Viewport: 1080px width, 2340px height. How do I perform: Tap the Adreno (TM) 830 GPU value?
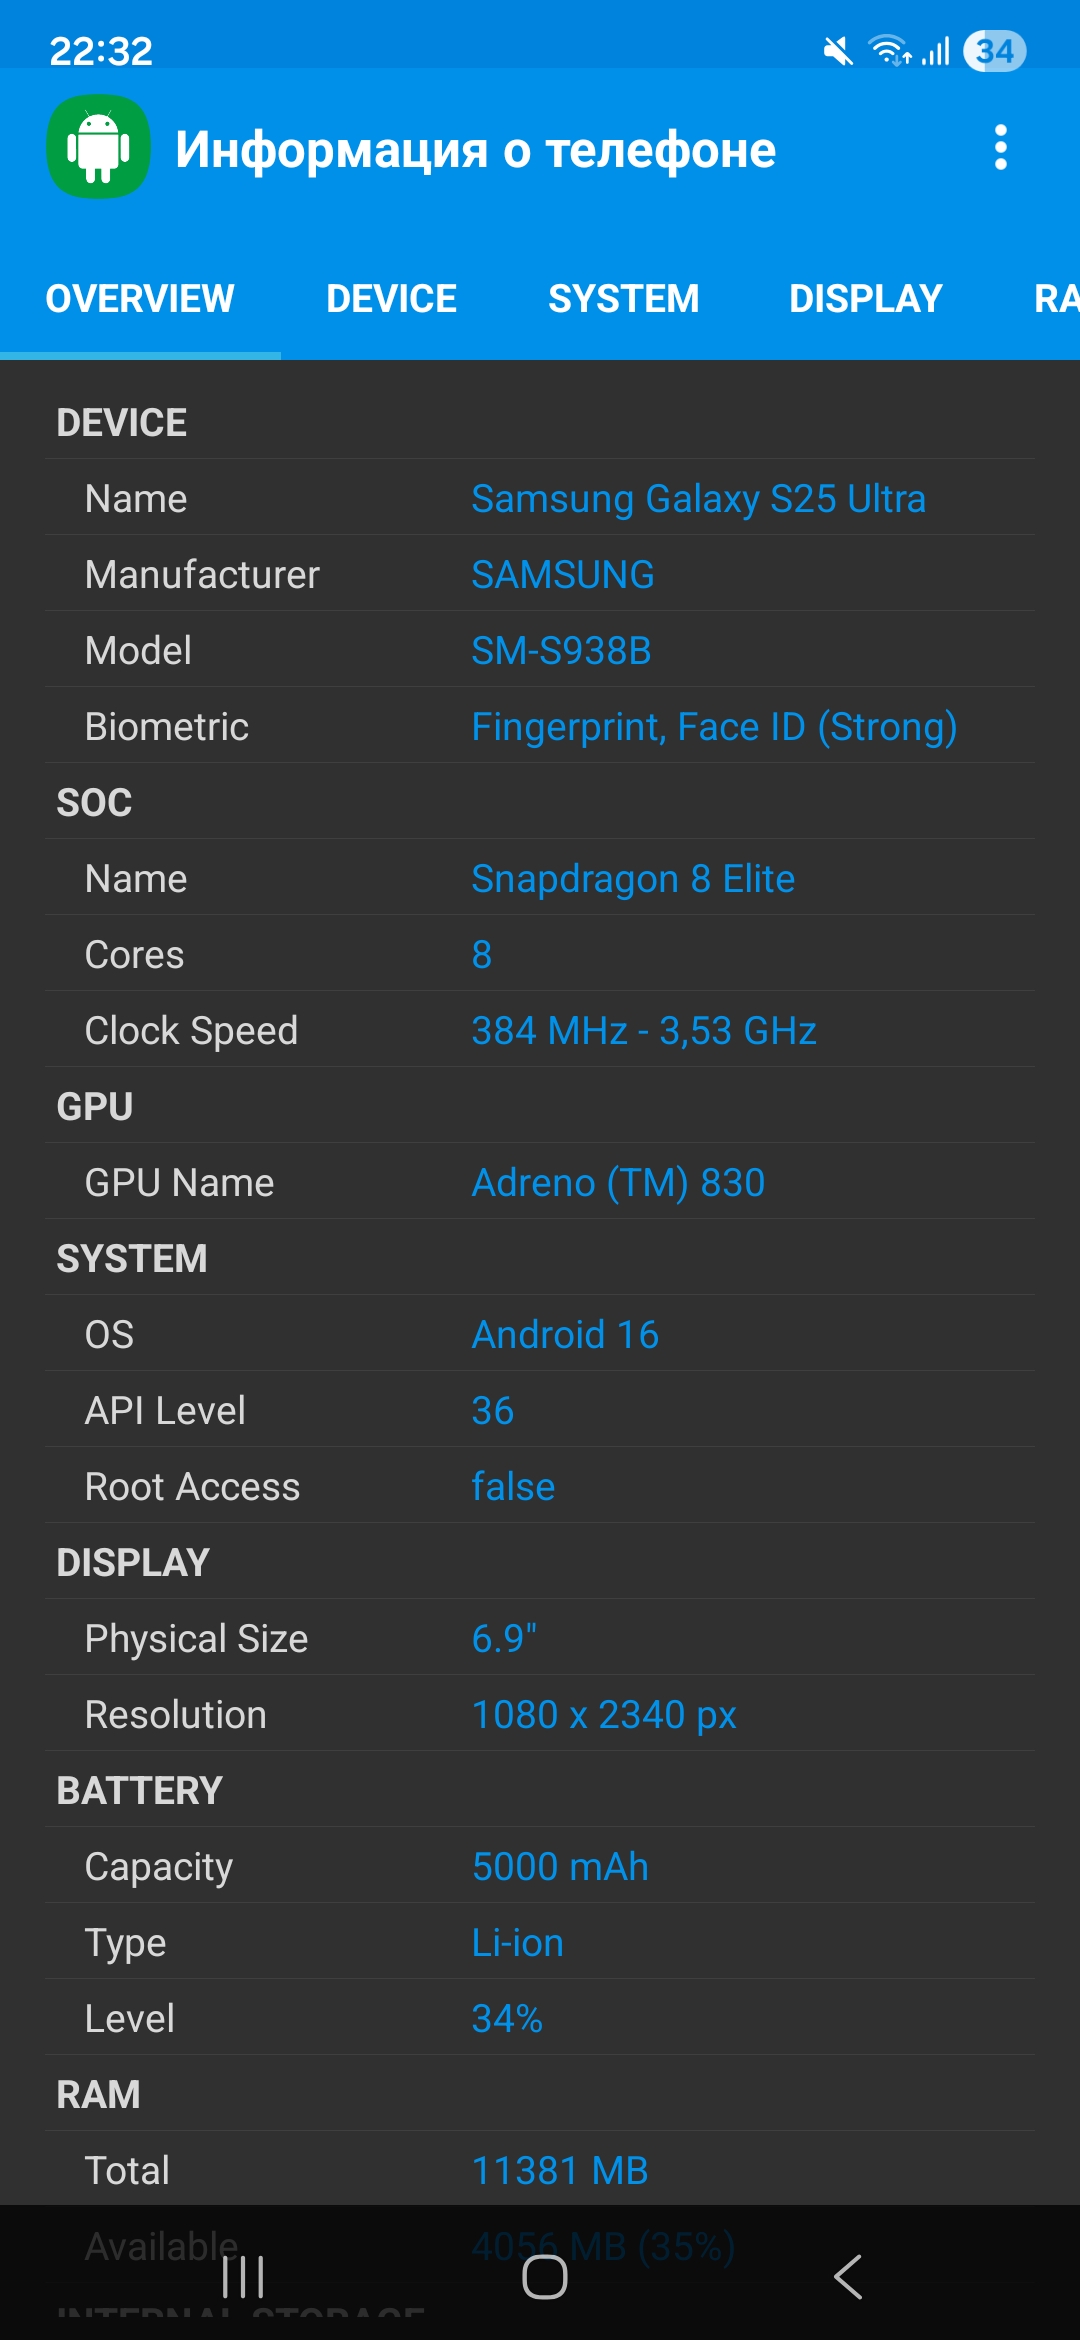618,1183
